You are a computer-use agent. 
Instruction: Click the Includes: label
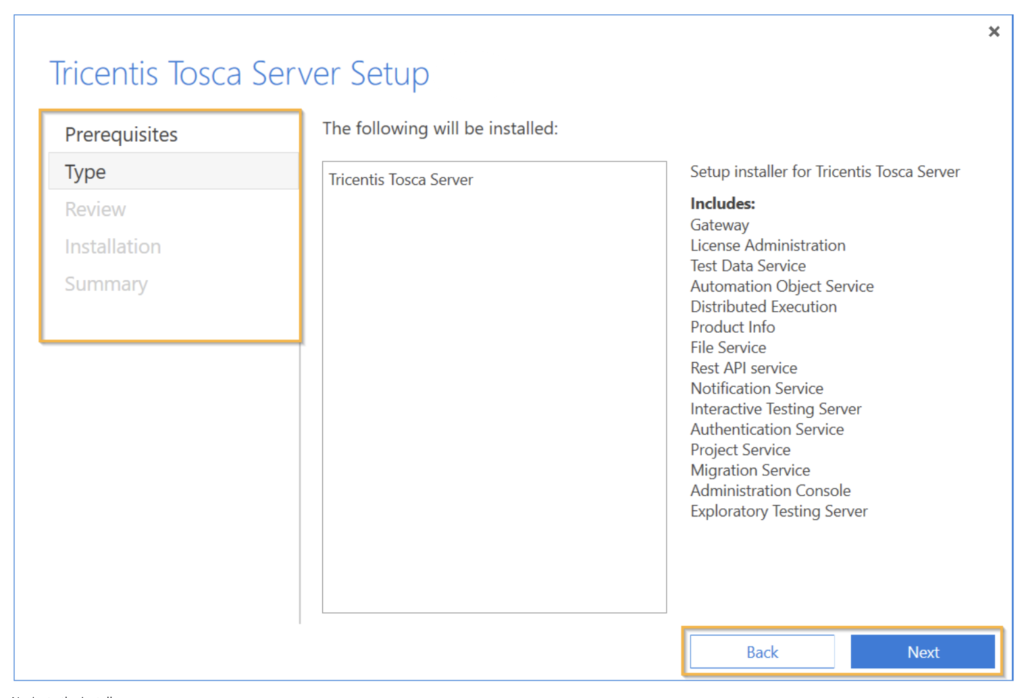pos(722,204)
